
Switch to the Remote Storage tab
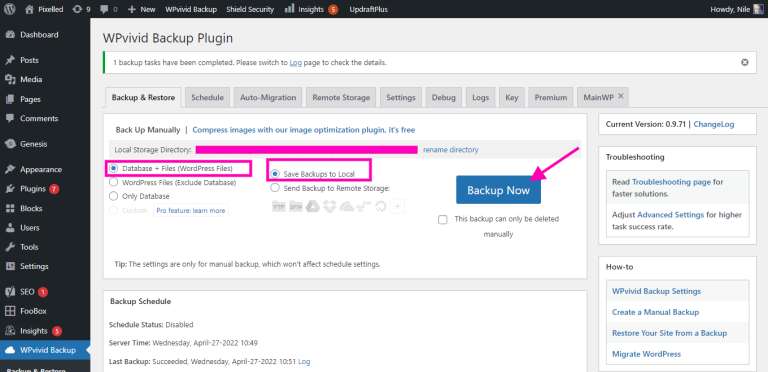click(x=341, y=97)
